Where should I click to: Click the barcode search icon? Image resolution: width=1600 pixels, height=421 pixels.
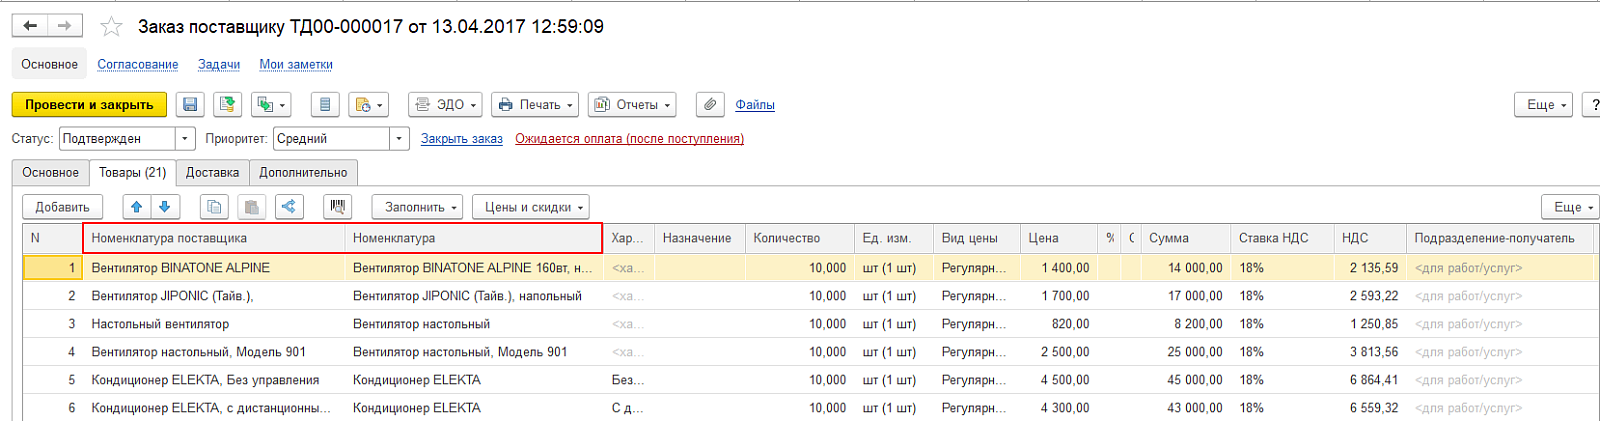(x=338, y=207)
